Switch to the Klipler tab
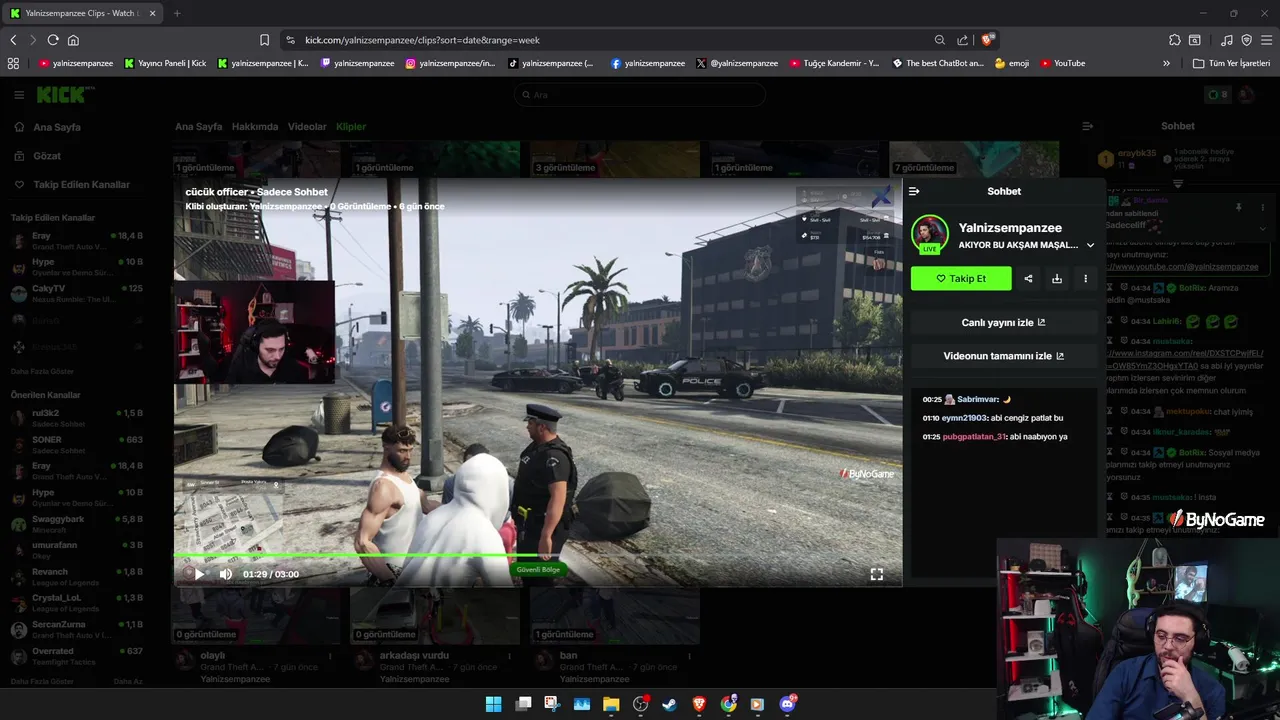Screen dimensions: 1280x720 coord(351,127)
